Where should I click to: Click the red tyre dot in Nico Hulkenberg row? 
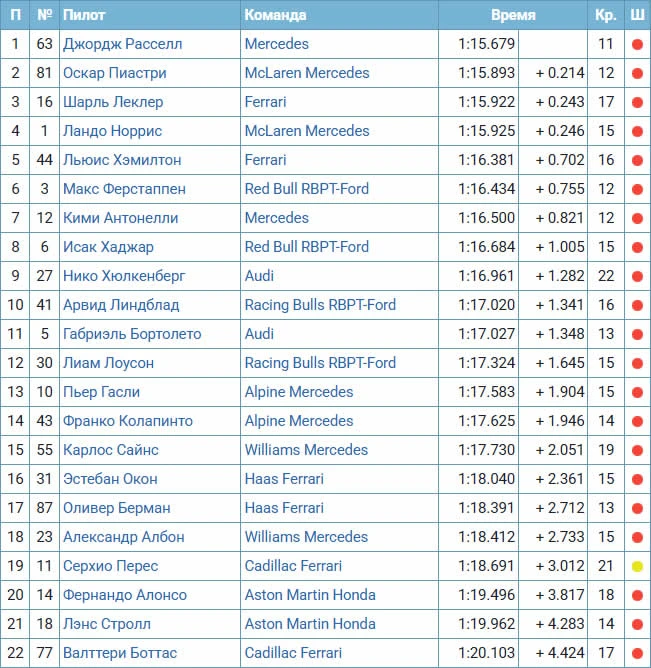(637, 276)
